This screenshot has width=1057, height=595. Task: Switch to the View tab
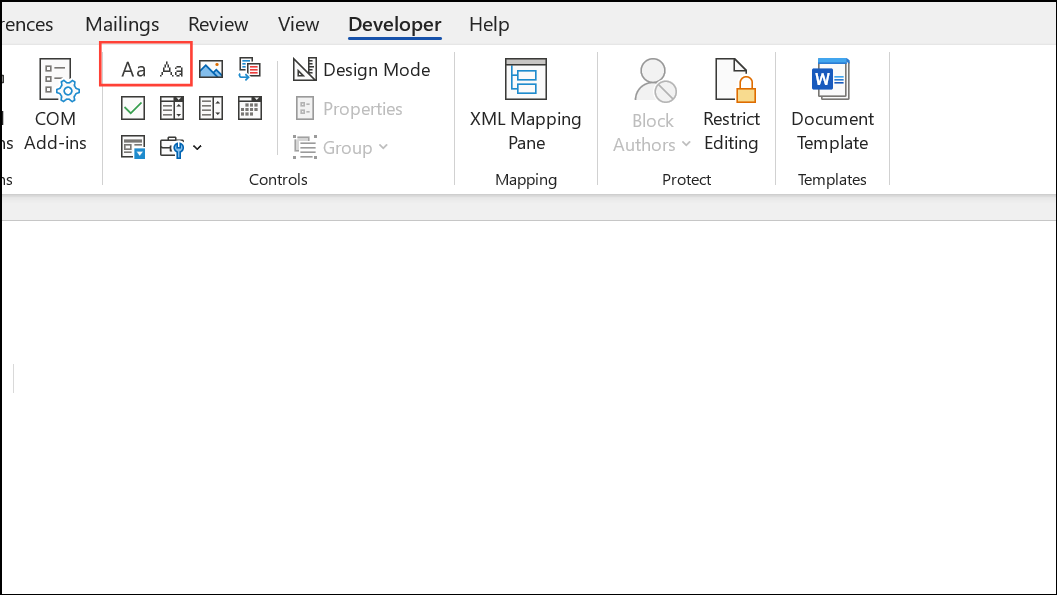pos(297,24)
